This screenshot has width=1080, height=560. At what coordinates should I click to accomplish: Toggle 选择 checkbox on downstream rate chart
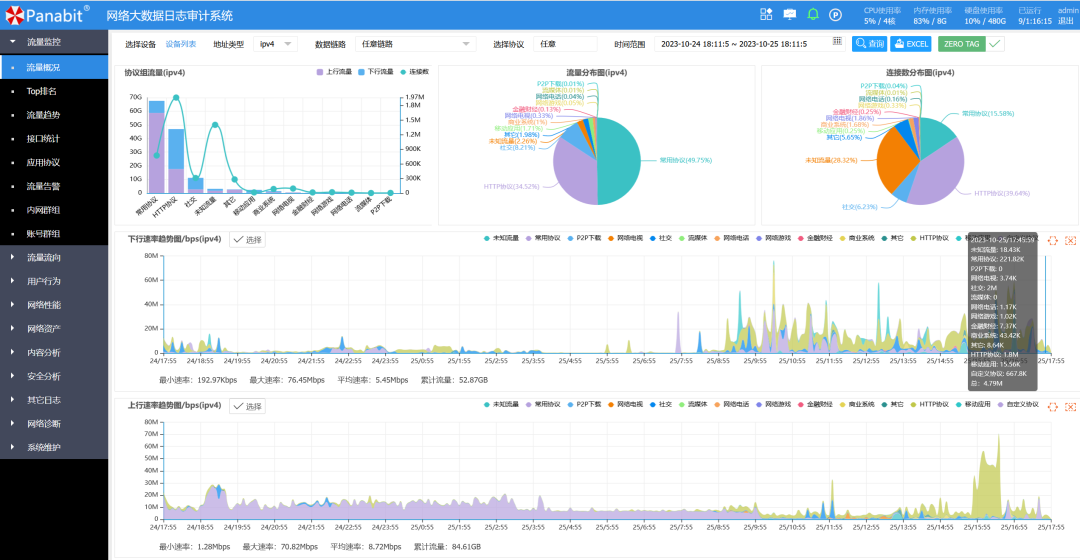coord(248,240)
